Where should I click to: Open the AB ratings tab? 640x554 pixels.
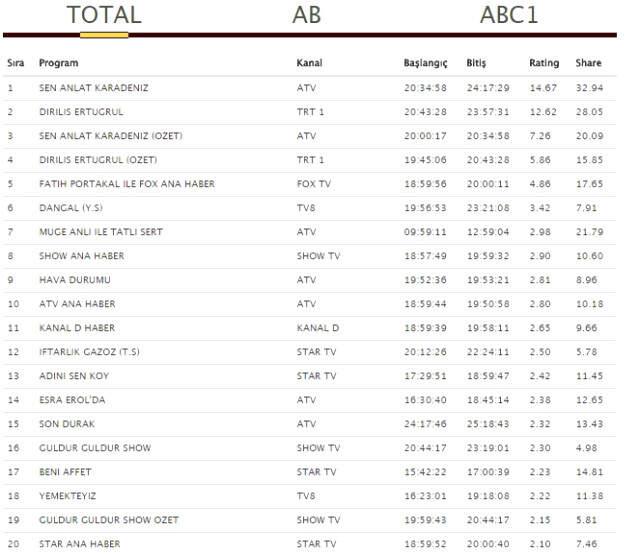tap(307, 16)
